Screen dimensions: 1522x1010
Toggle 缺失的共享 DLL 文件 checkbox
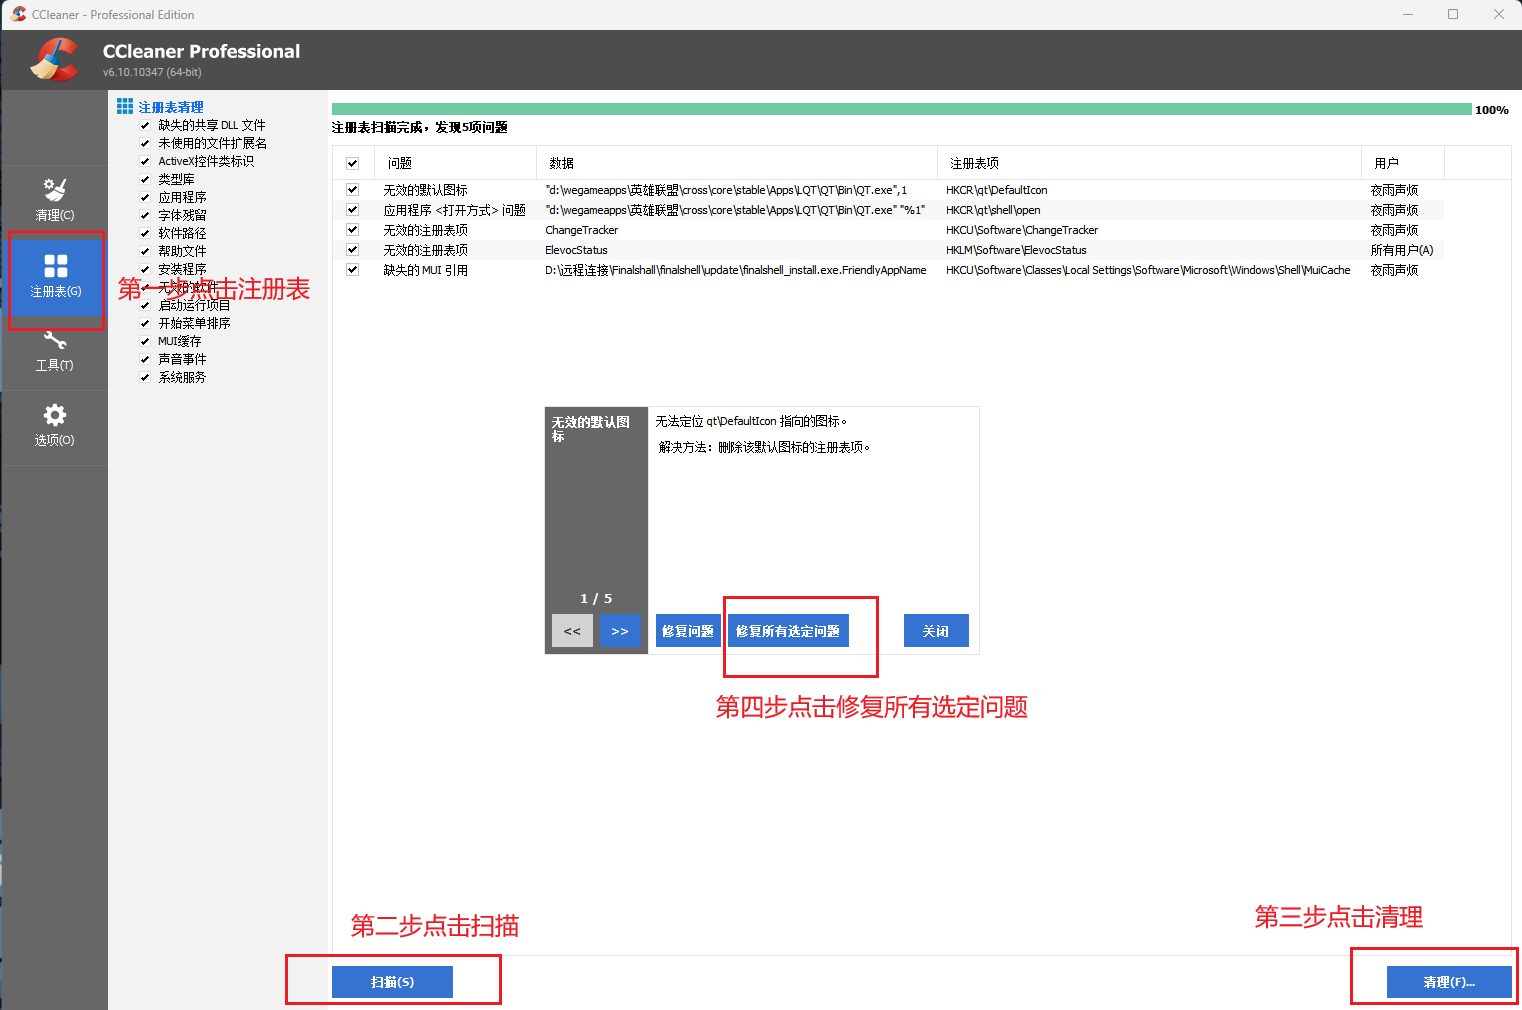tap(145, 126)
